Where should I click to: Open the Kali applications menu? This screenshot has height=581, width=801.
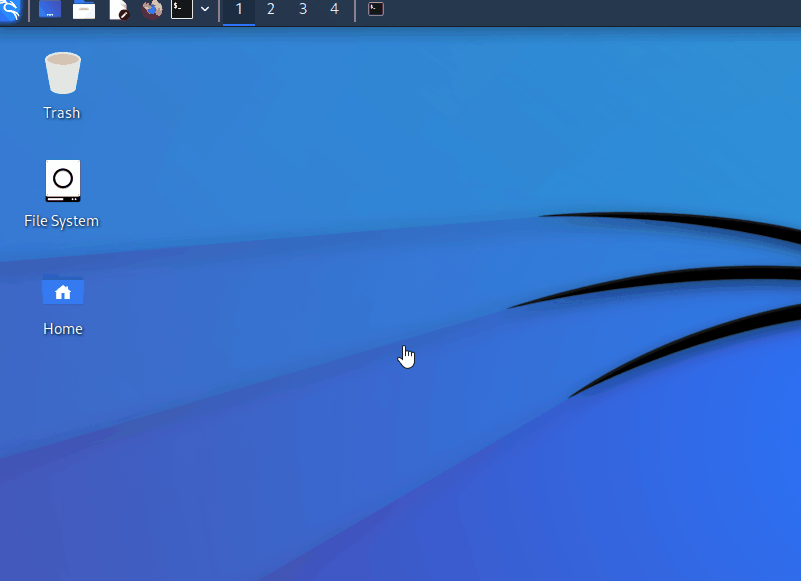tap(12, 10)
